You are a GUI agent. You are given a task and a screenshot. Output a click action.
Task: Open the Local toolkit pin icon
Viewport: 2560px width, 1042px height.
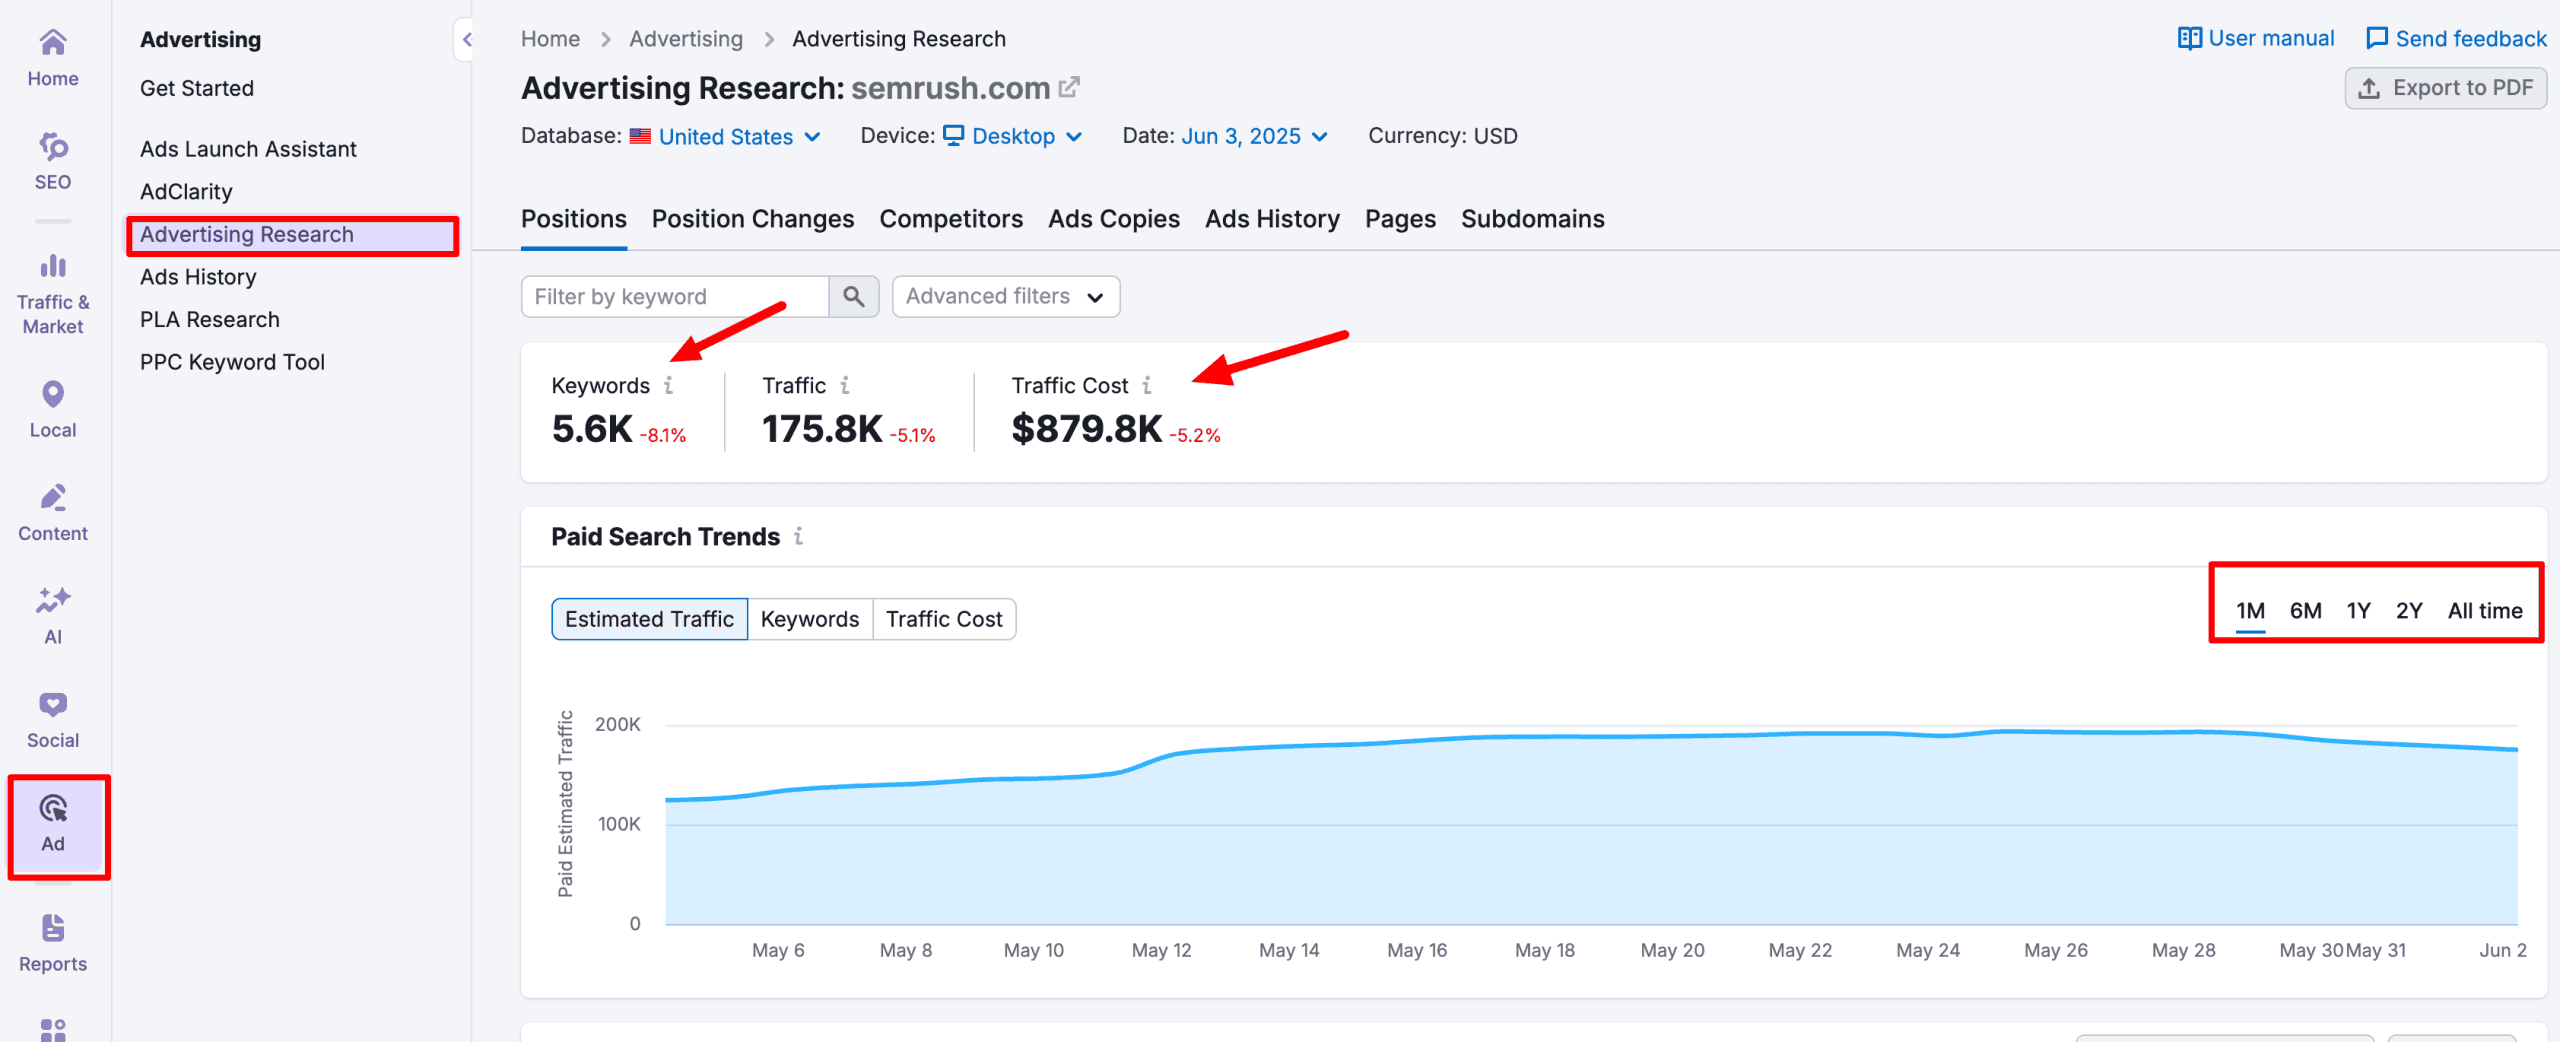(53, 394)
